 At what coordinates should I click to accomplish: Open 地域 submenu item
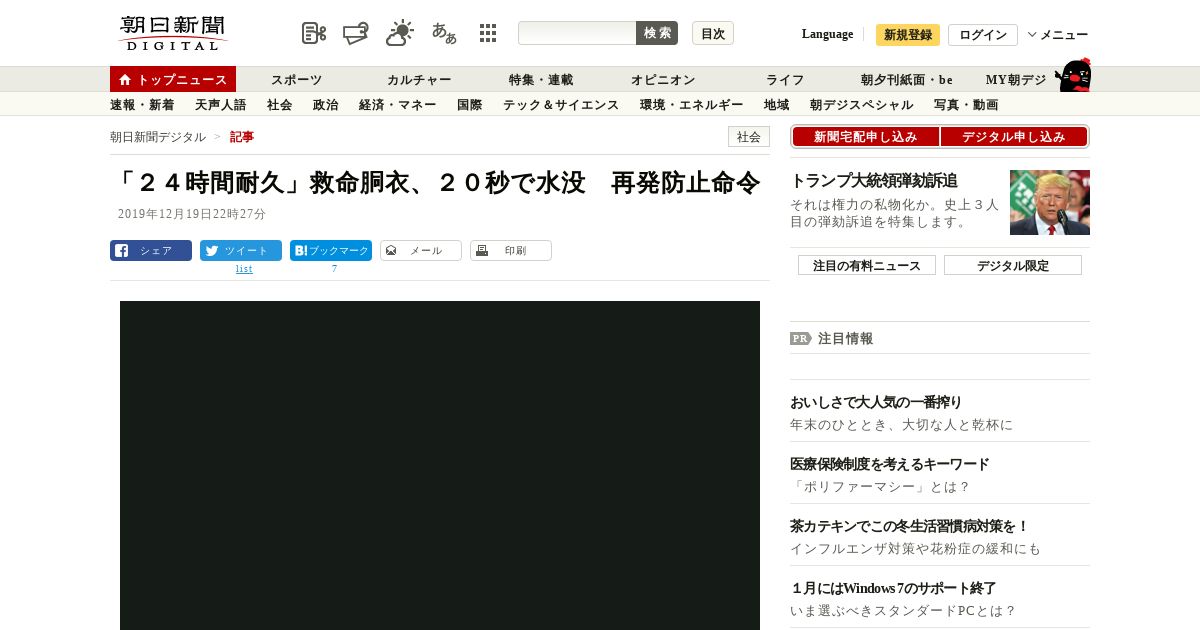click(776, 105)
